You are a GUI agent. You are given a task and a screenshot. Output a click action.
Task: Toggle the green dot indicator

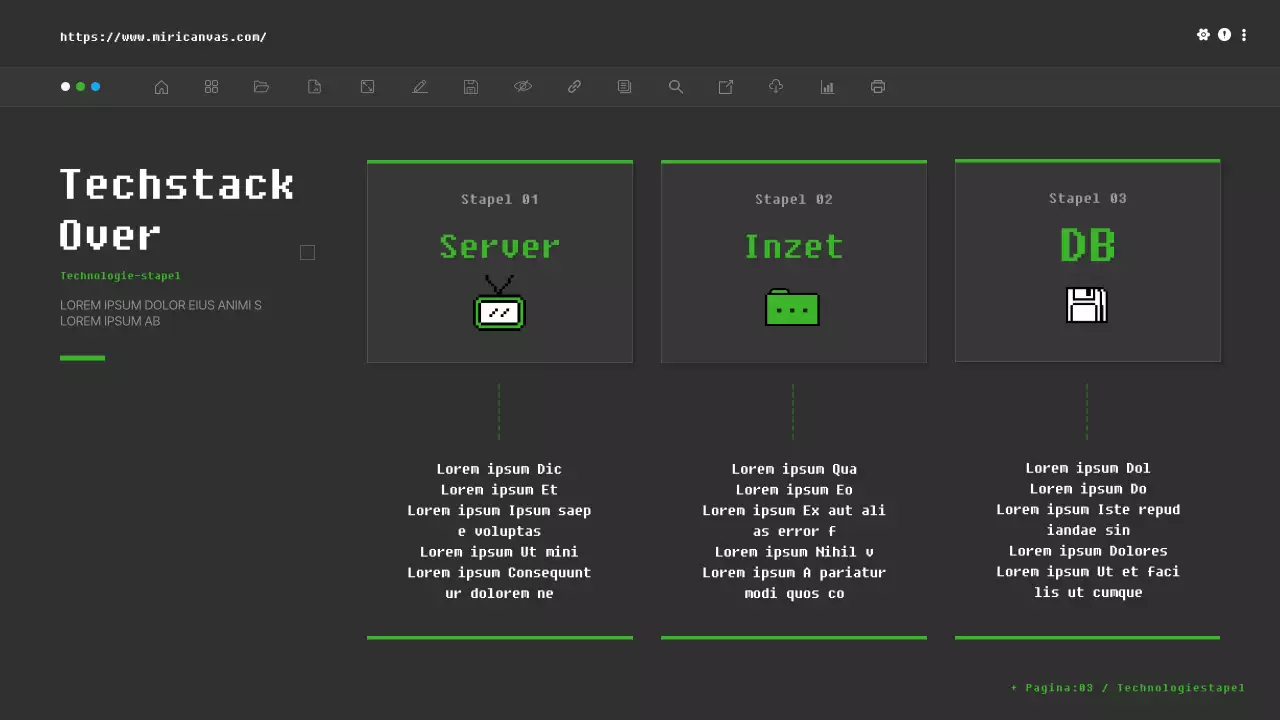pos(80,86)
